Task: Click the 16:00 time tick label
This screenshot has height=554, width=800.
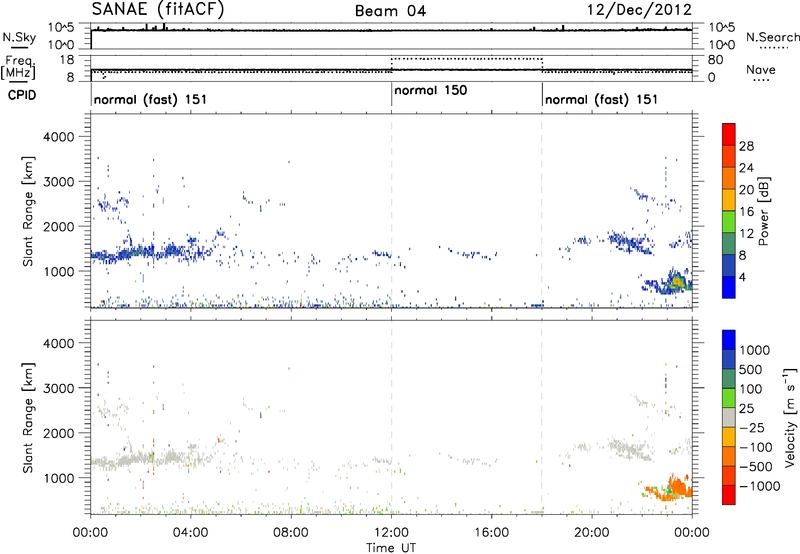Action: point(491,533)
